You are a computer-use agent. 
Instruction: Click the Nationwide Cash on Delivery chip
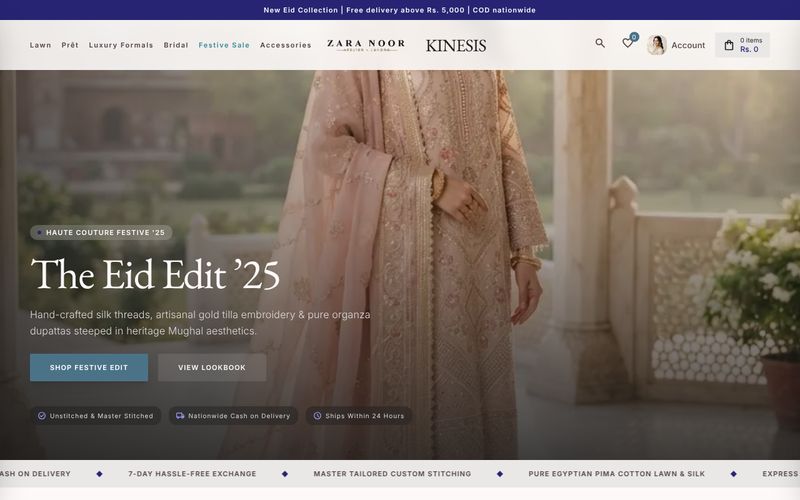pyautogui.click(x=233, y=416)
